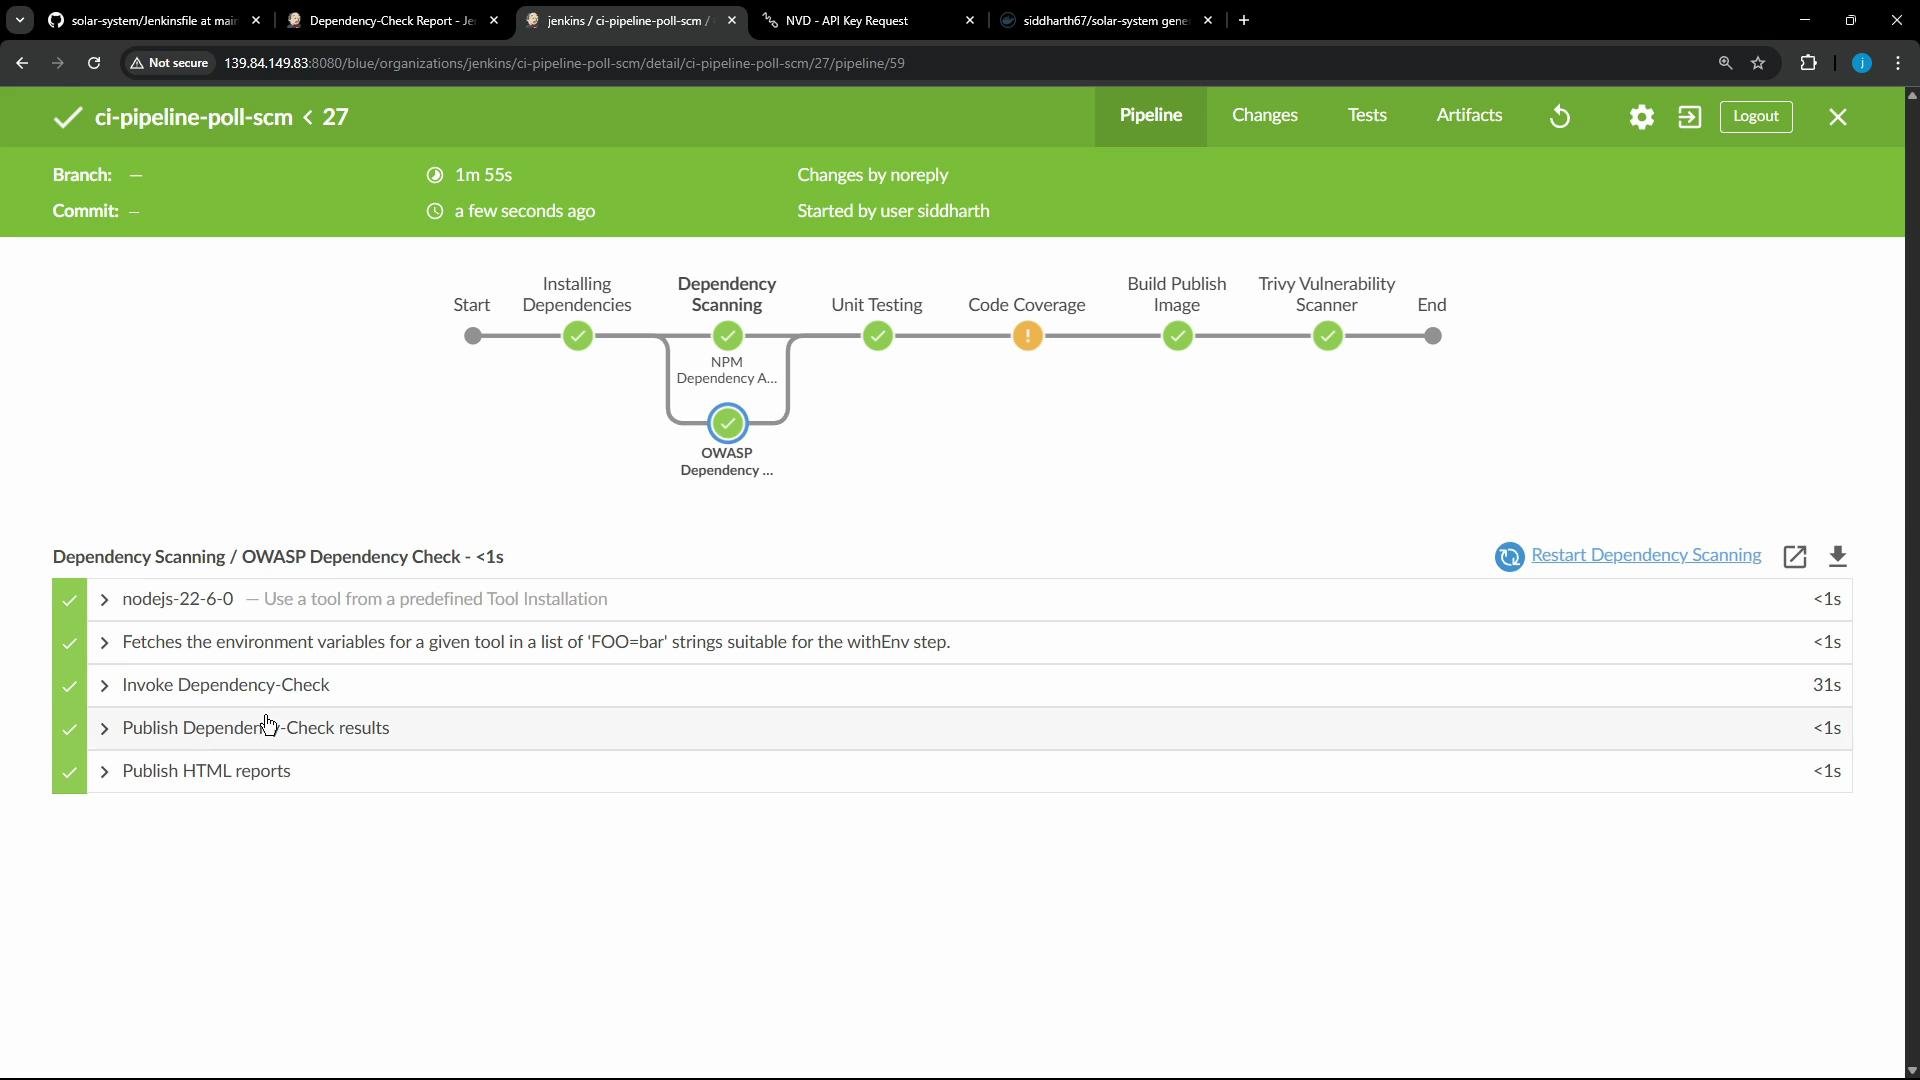Open browser zoom magnifier icon
1920x1080 pixels.
tap(1725, 63)
